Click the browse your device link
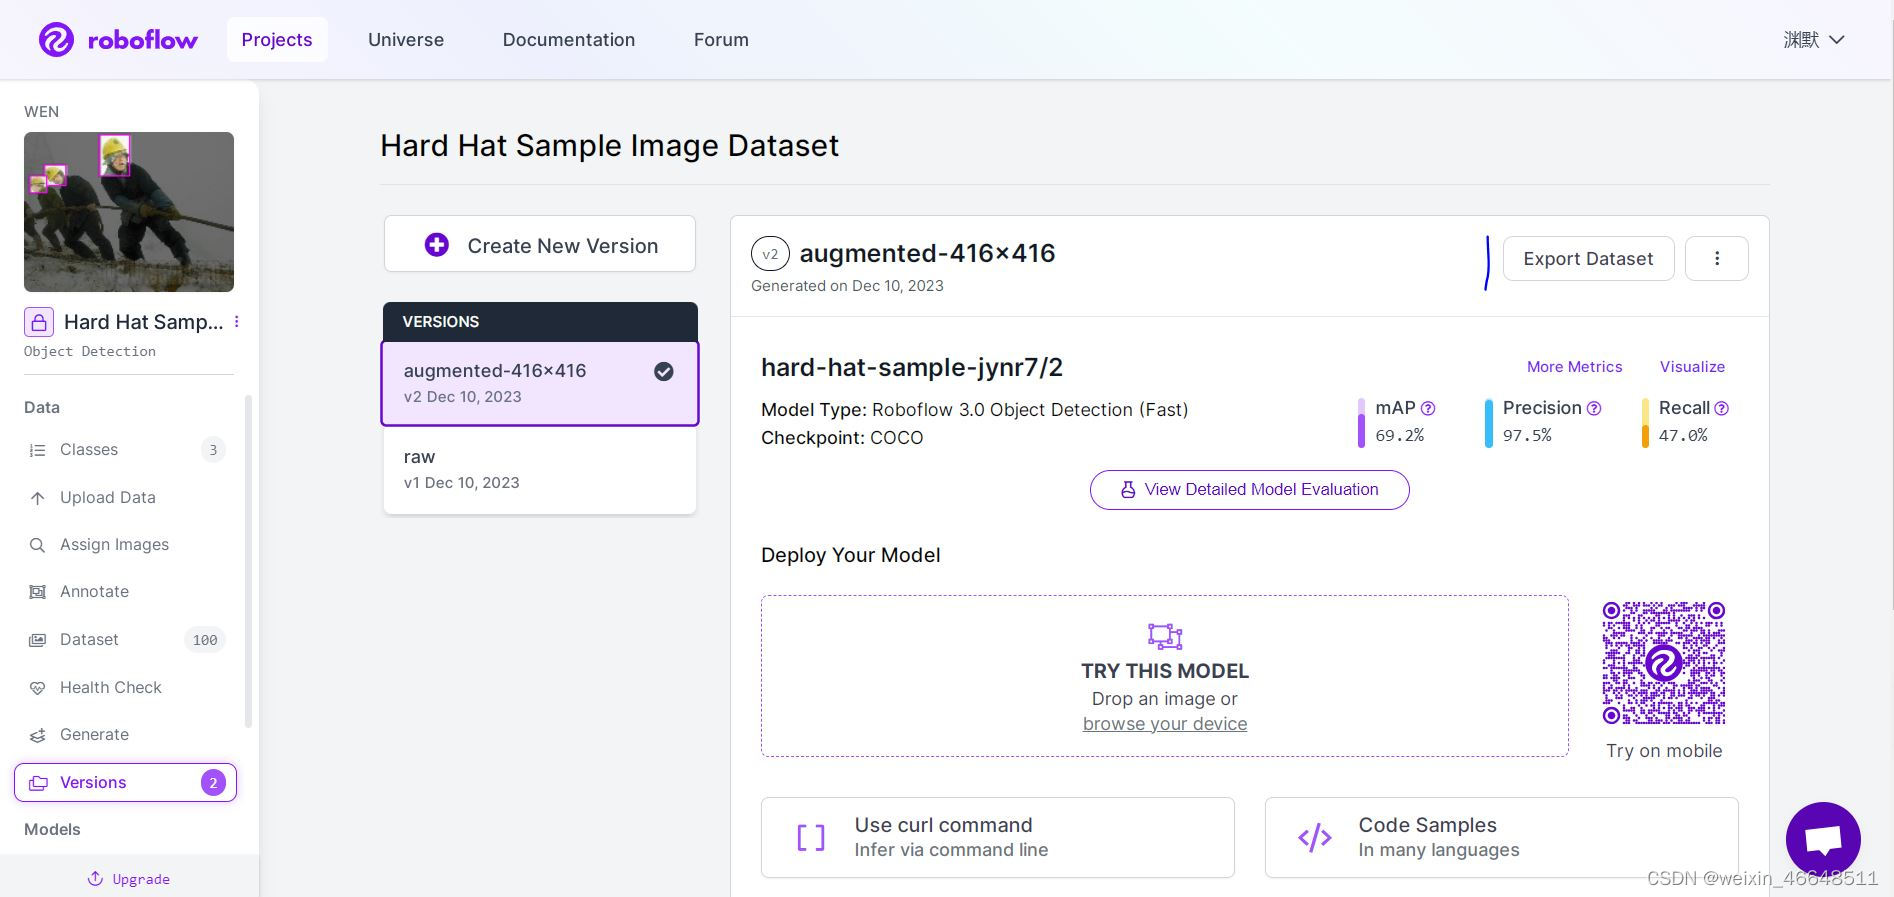Viewport: 1894px width, 897px height. pyautogui.click(x=1165, y=724)
